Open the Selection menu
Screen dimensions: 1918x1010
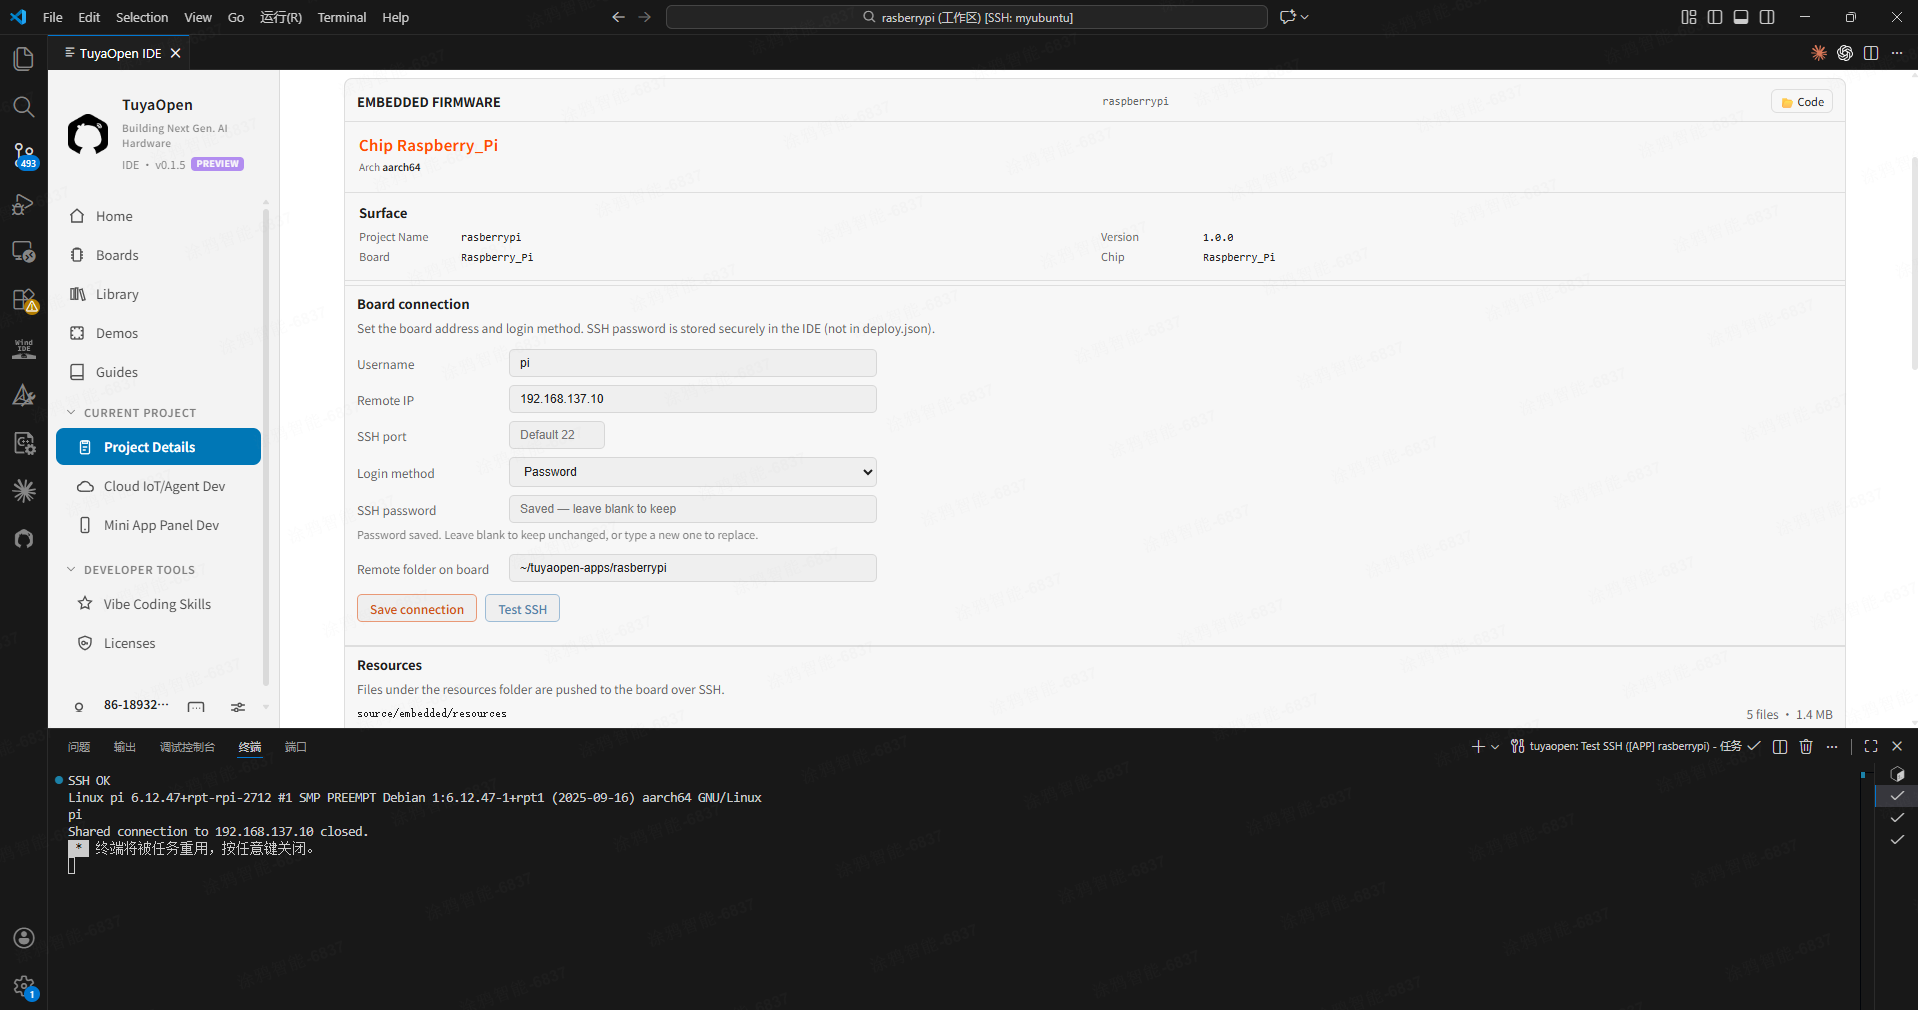click(x=142, y=17)
